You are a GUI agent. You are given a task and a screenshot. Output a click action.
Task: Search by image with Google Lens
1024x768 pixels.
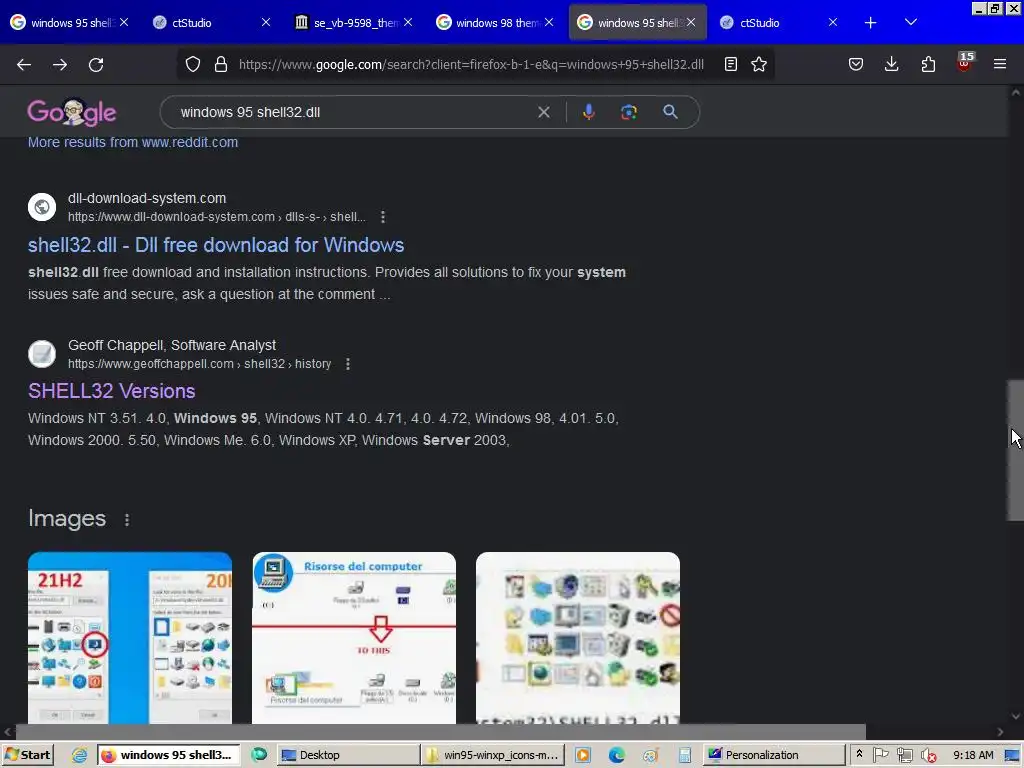click(x=628, y=112)
